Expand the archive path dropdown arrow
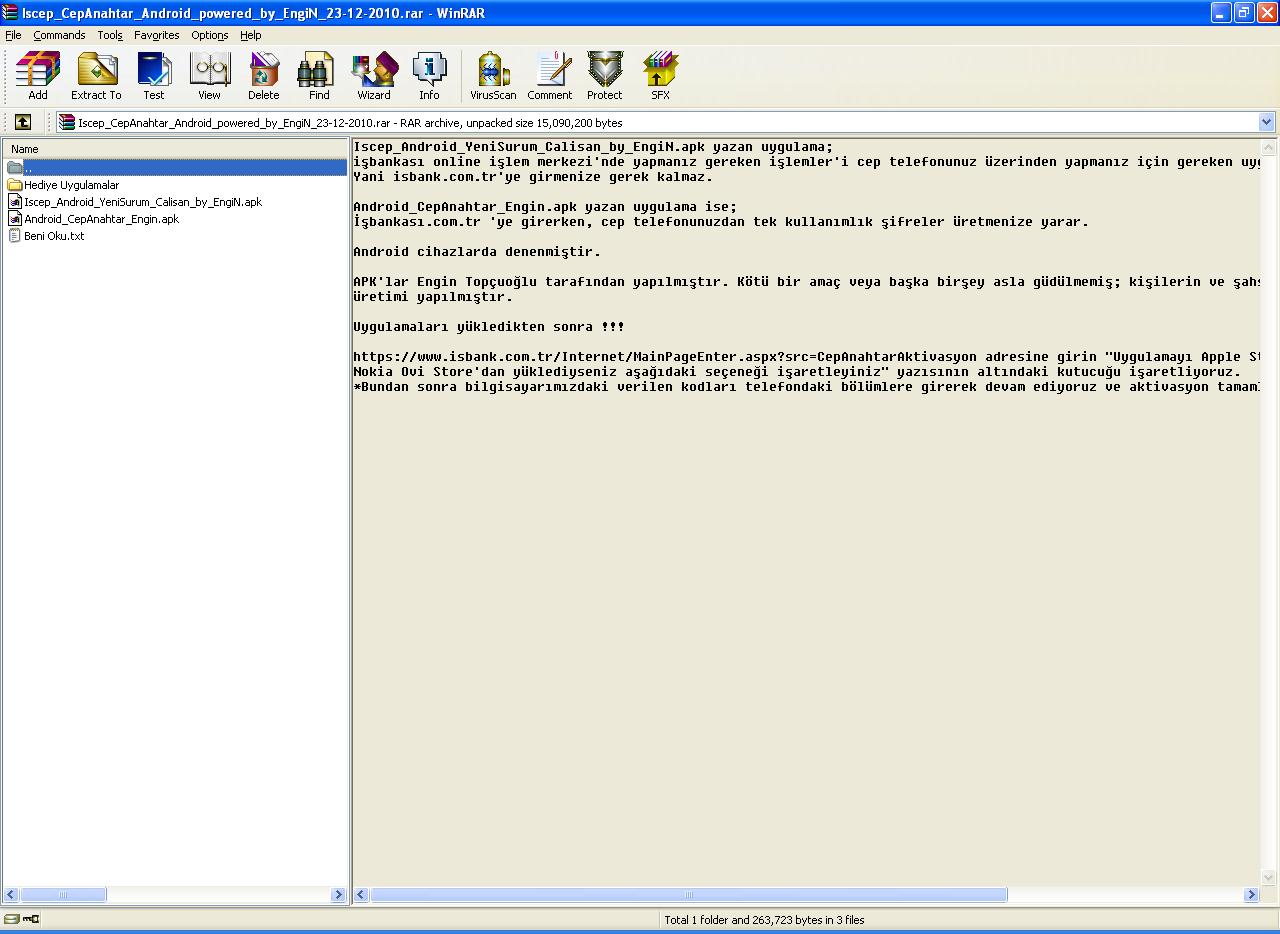Image resolution: width=1280 pixels, height=934 pixels. point(1267,122)
